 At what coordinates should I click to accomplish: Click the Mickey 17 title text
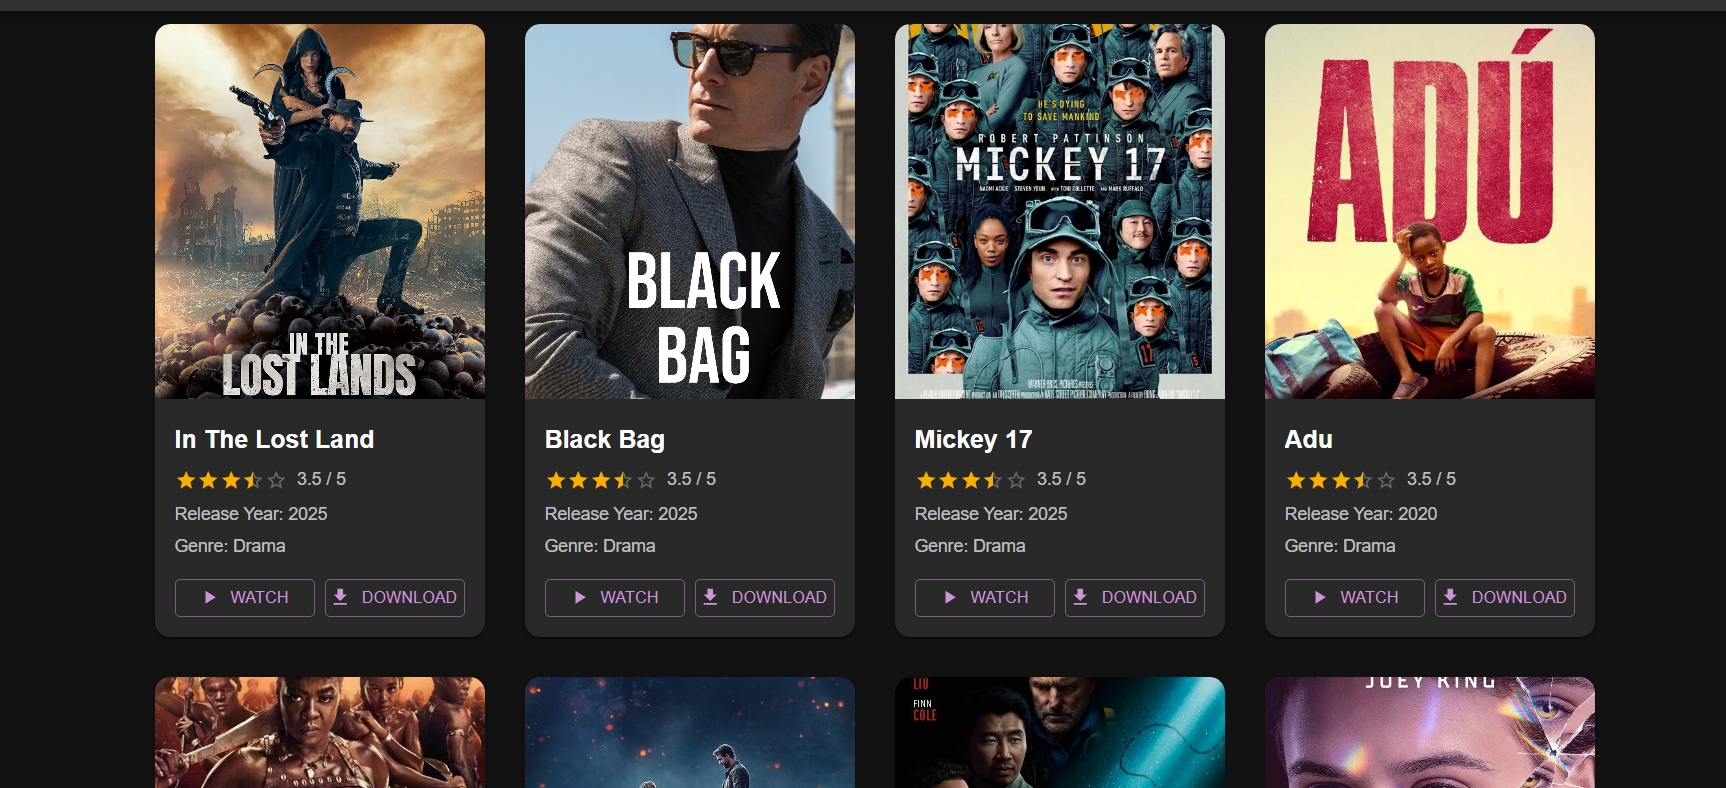973,439
